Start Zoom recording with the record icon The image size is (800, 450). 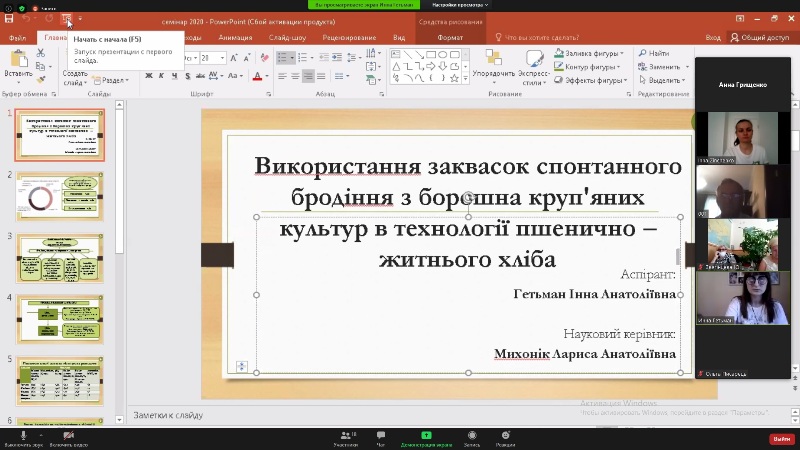pyautogui.click(x=472, y=437)
